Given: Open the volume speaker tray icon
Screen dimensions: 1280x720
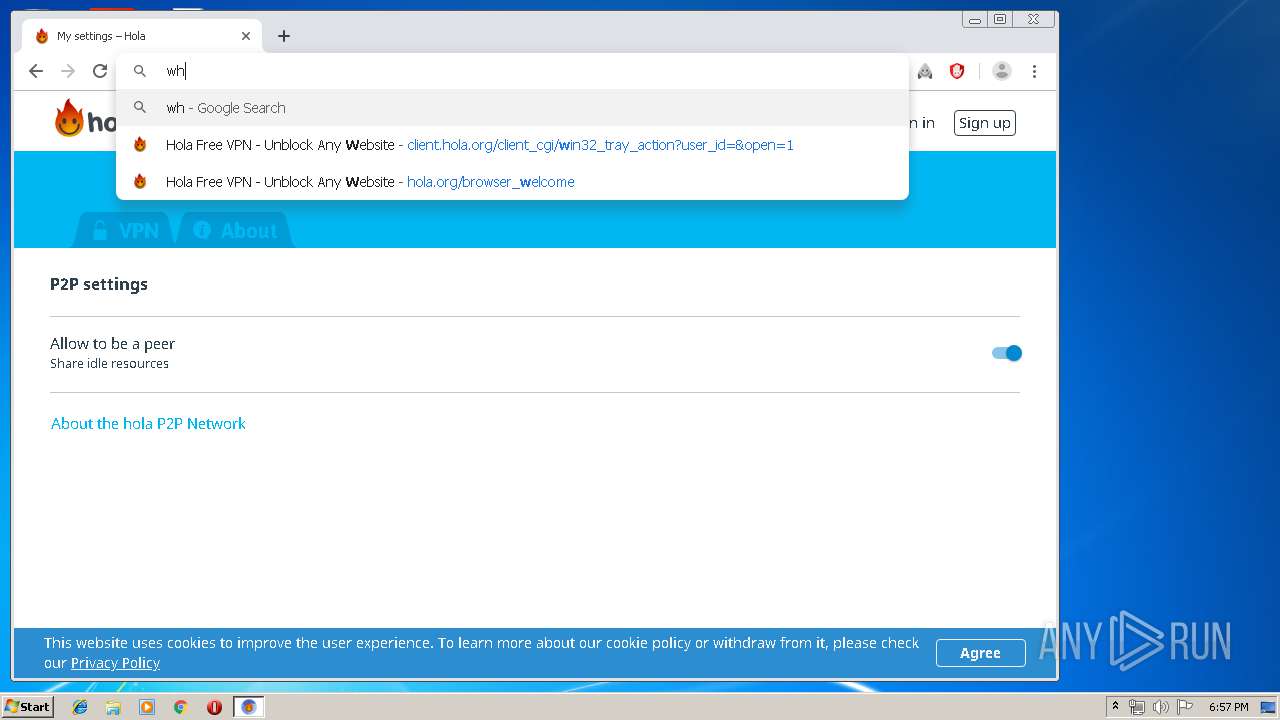Looking at the screenshot, I should pyautogui.click(x=1160, y=707).
